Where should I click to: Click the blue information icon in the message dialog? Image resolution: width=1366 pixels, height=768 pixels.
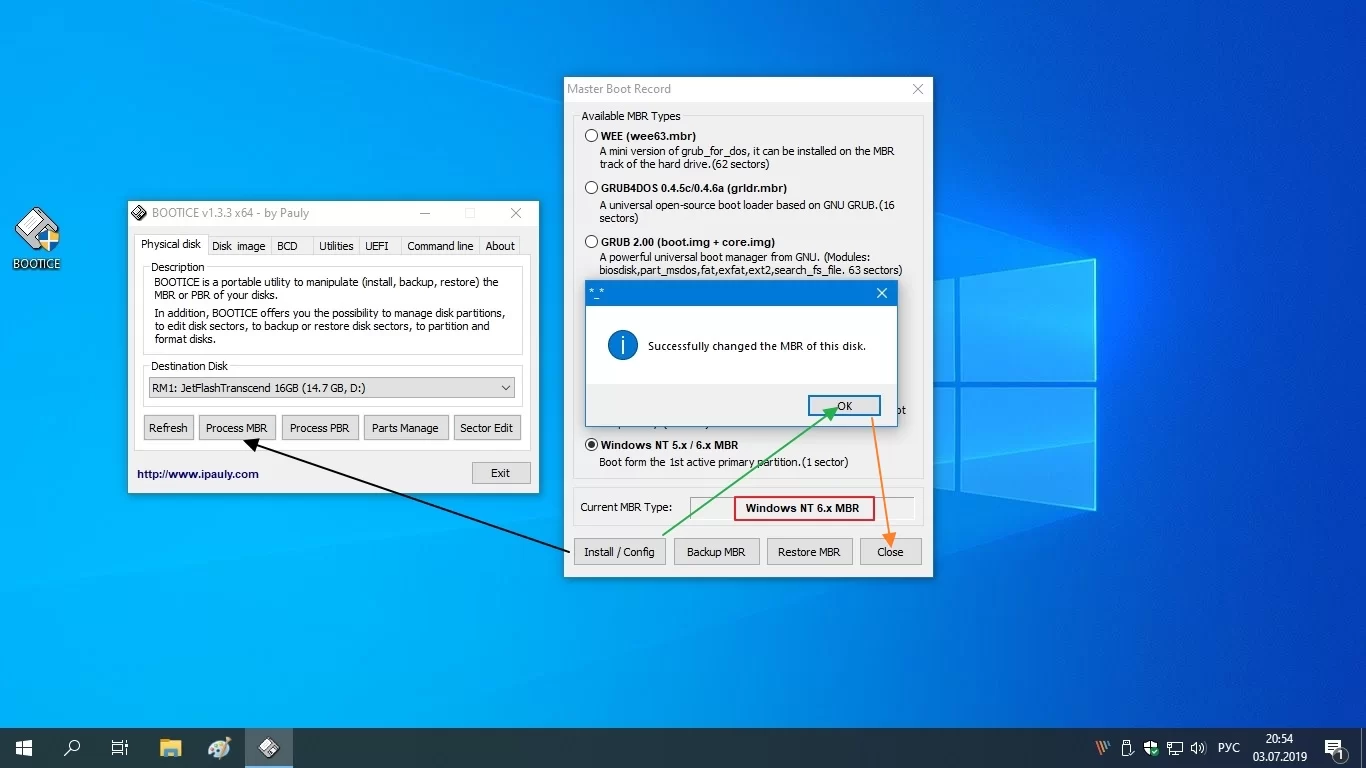click(622, 346)
